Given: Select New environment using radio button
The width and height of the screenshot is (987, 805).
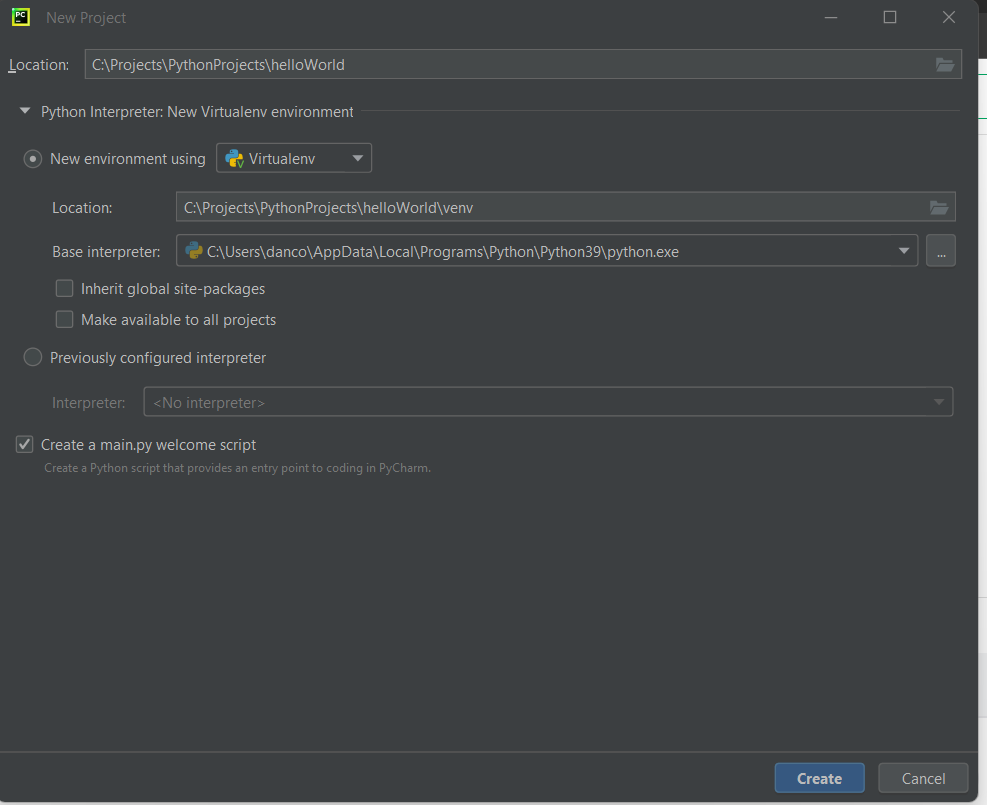Looking at the screenshot, I should tap(33, 159).
